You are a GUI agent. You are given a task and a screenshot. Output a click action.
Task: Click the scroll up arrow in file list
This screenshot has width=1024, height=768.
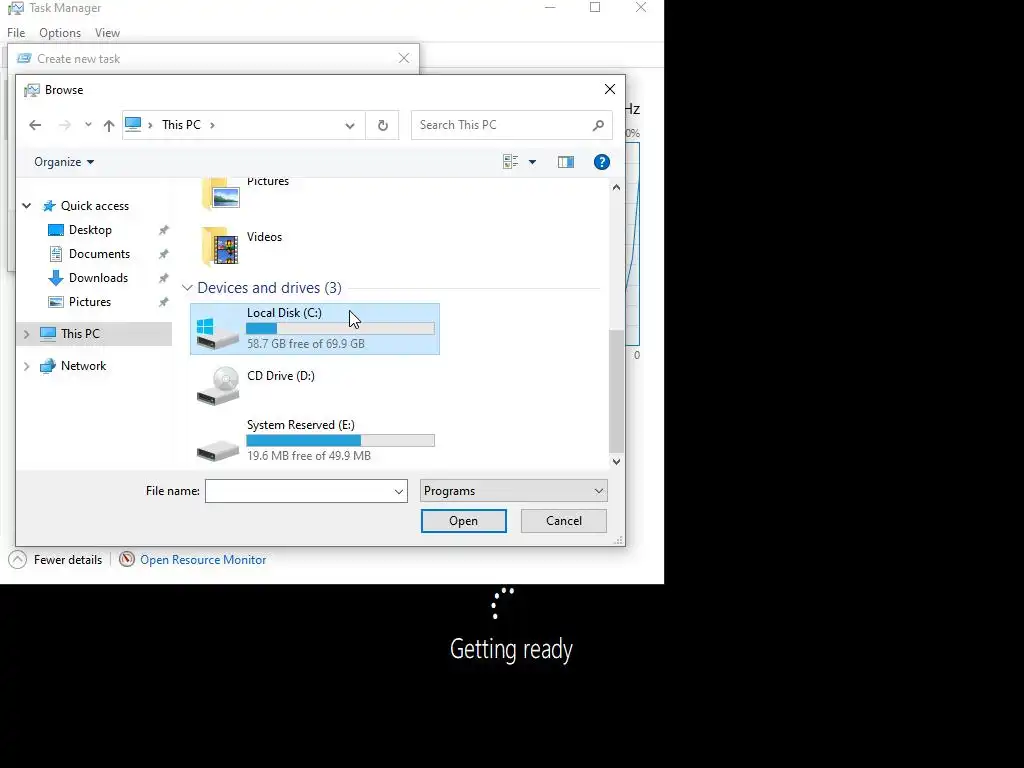click(x=616, y=187)
